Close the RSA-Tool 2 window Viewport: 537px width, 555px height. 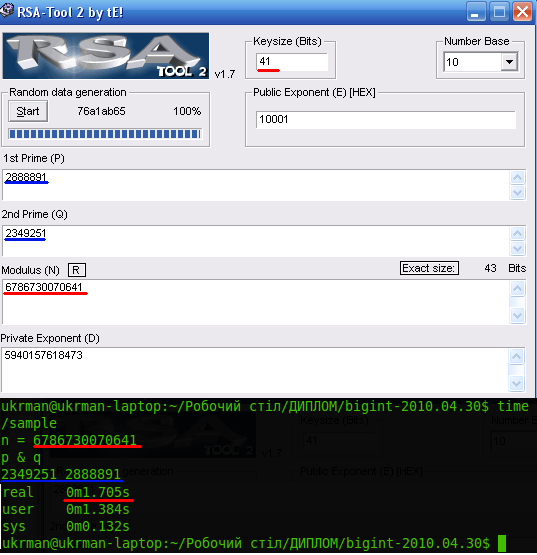pyautogui.click(x=522, y=12)
